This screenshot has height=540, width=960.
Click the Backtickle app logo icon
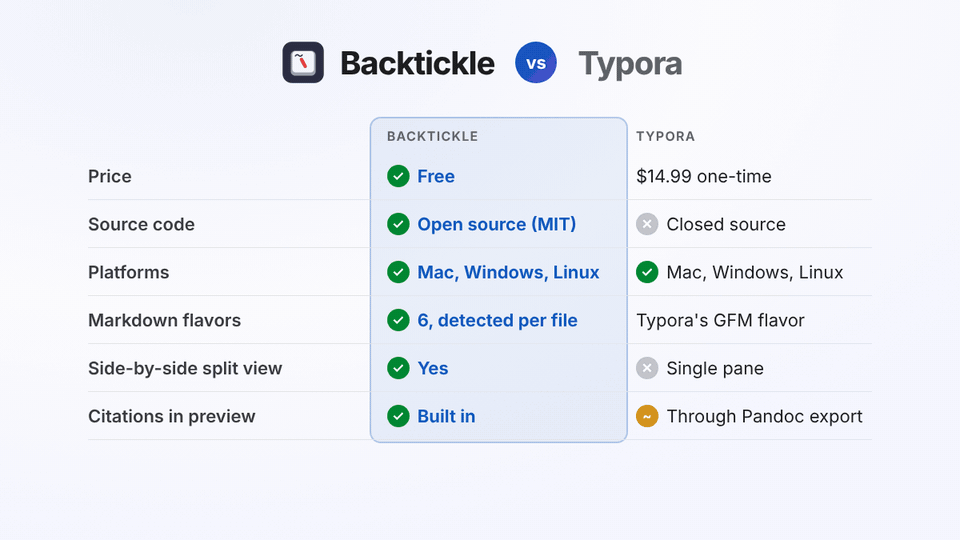point(303,62)
